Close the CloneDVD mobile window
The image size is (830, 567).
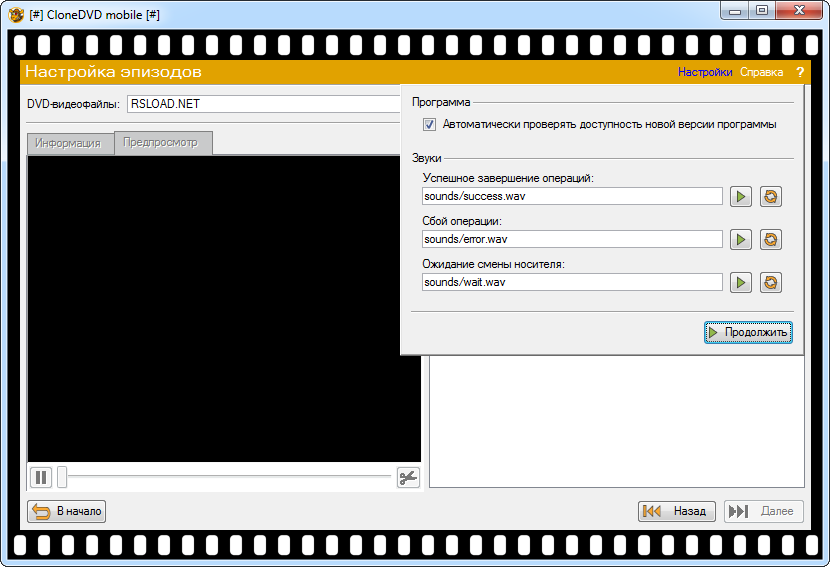(x=800, y=11)
